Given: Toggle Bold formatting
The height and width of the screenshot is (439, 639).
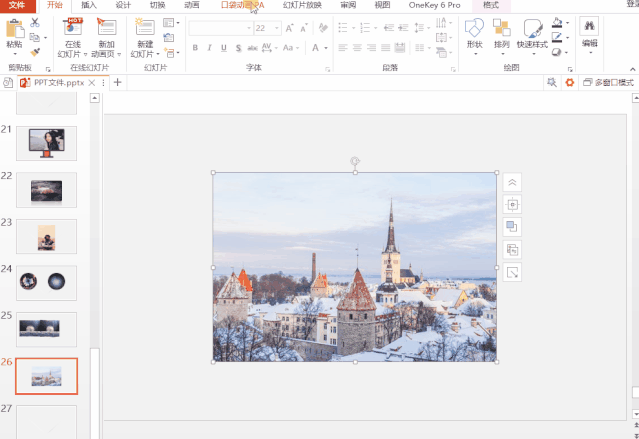Looking at the screenshot, I should [195, 48].
